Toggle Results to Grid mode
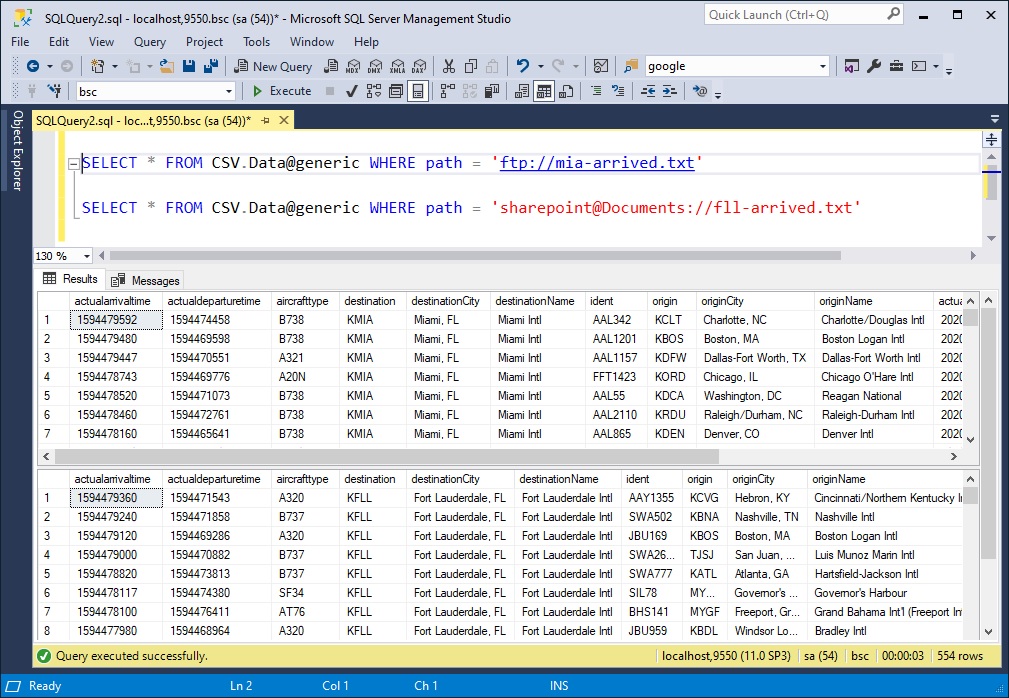Viewport: 1009px width, 698px height. click(546, 91)
